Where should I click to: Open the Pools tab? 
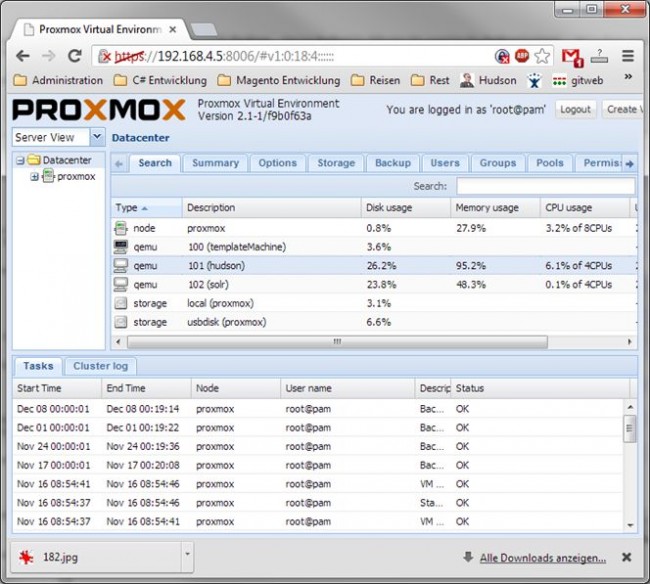pos(550,163)
